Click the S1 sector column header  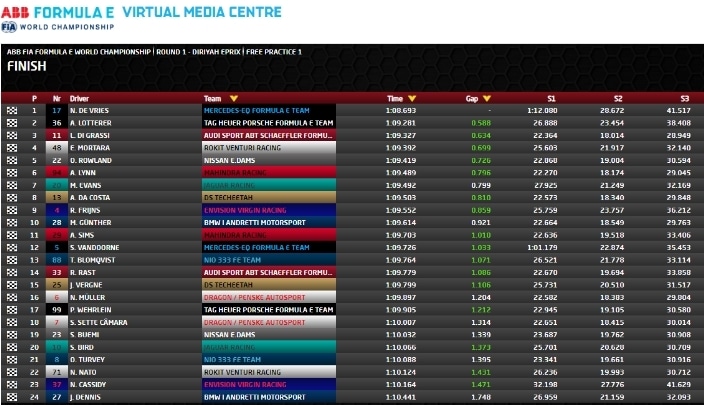pos(551,99)
